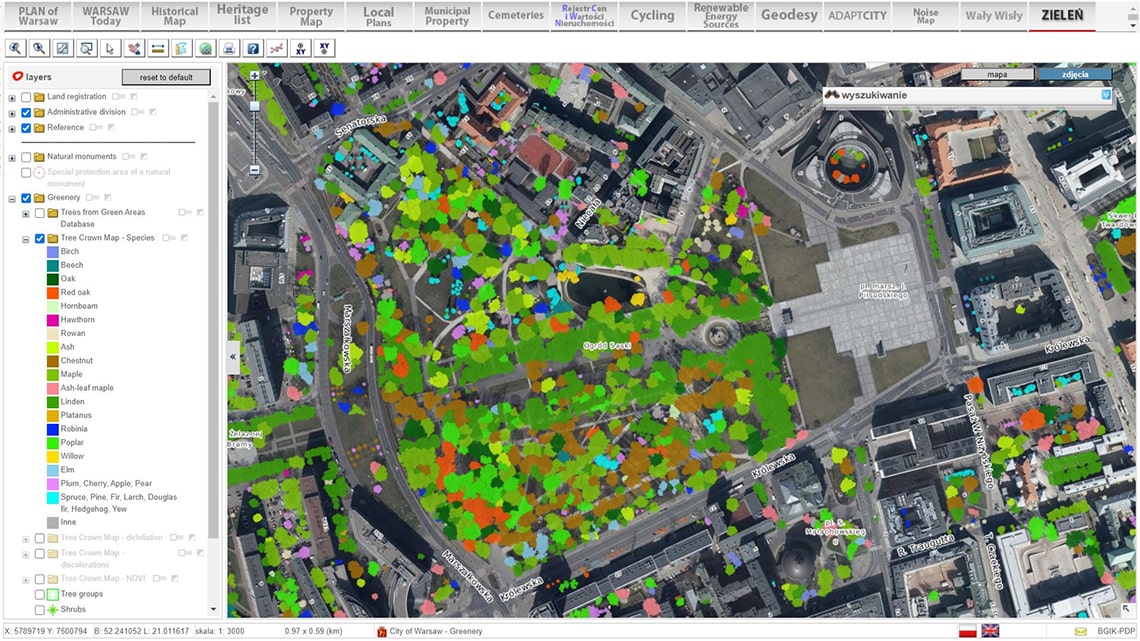Image resolution: width=1140 pixels, height=641 pixels.
Task: Open the Cycling tab
Action: pos(652,16)
